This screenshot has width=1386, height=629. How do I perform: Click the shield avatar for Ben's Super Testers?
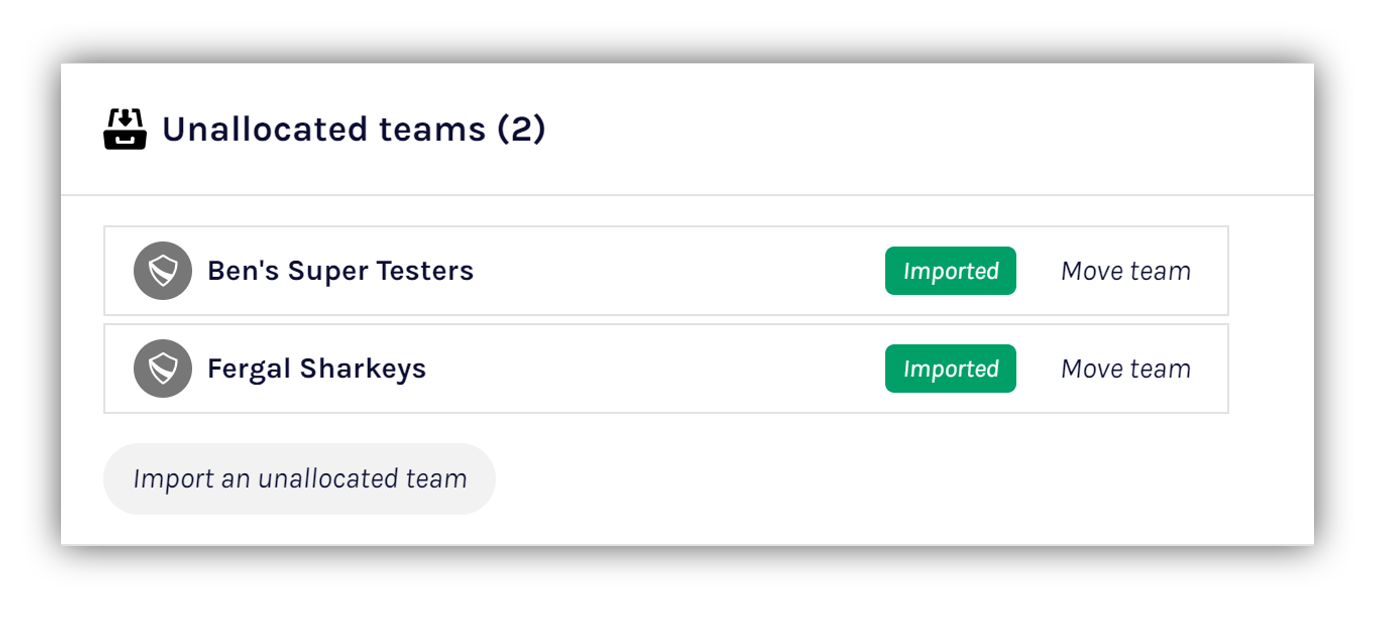coord(162,271)
